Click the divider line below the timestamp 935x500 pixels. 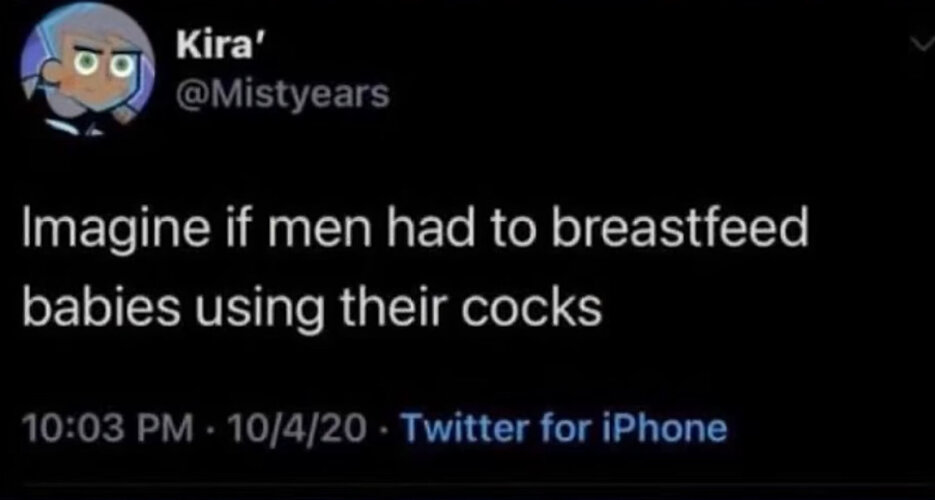click(468, 483)
